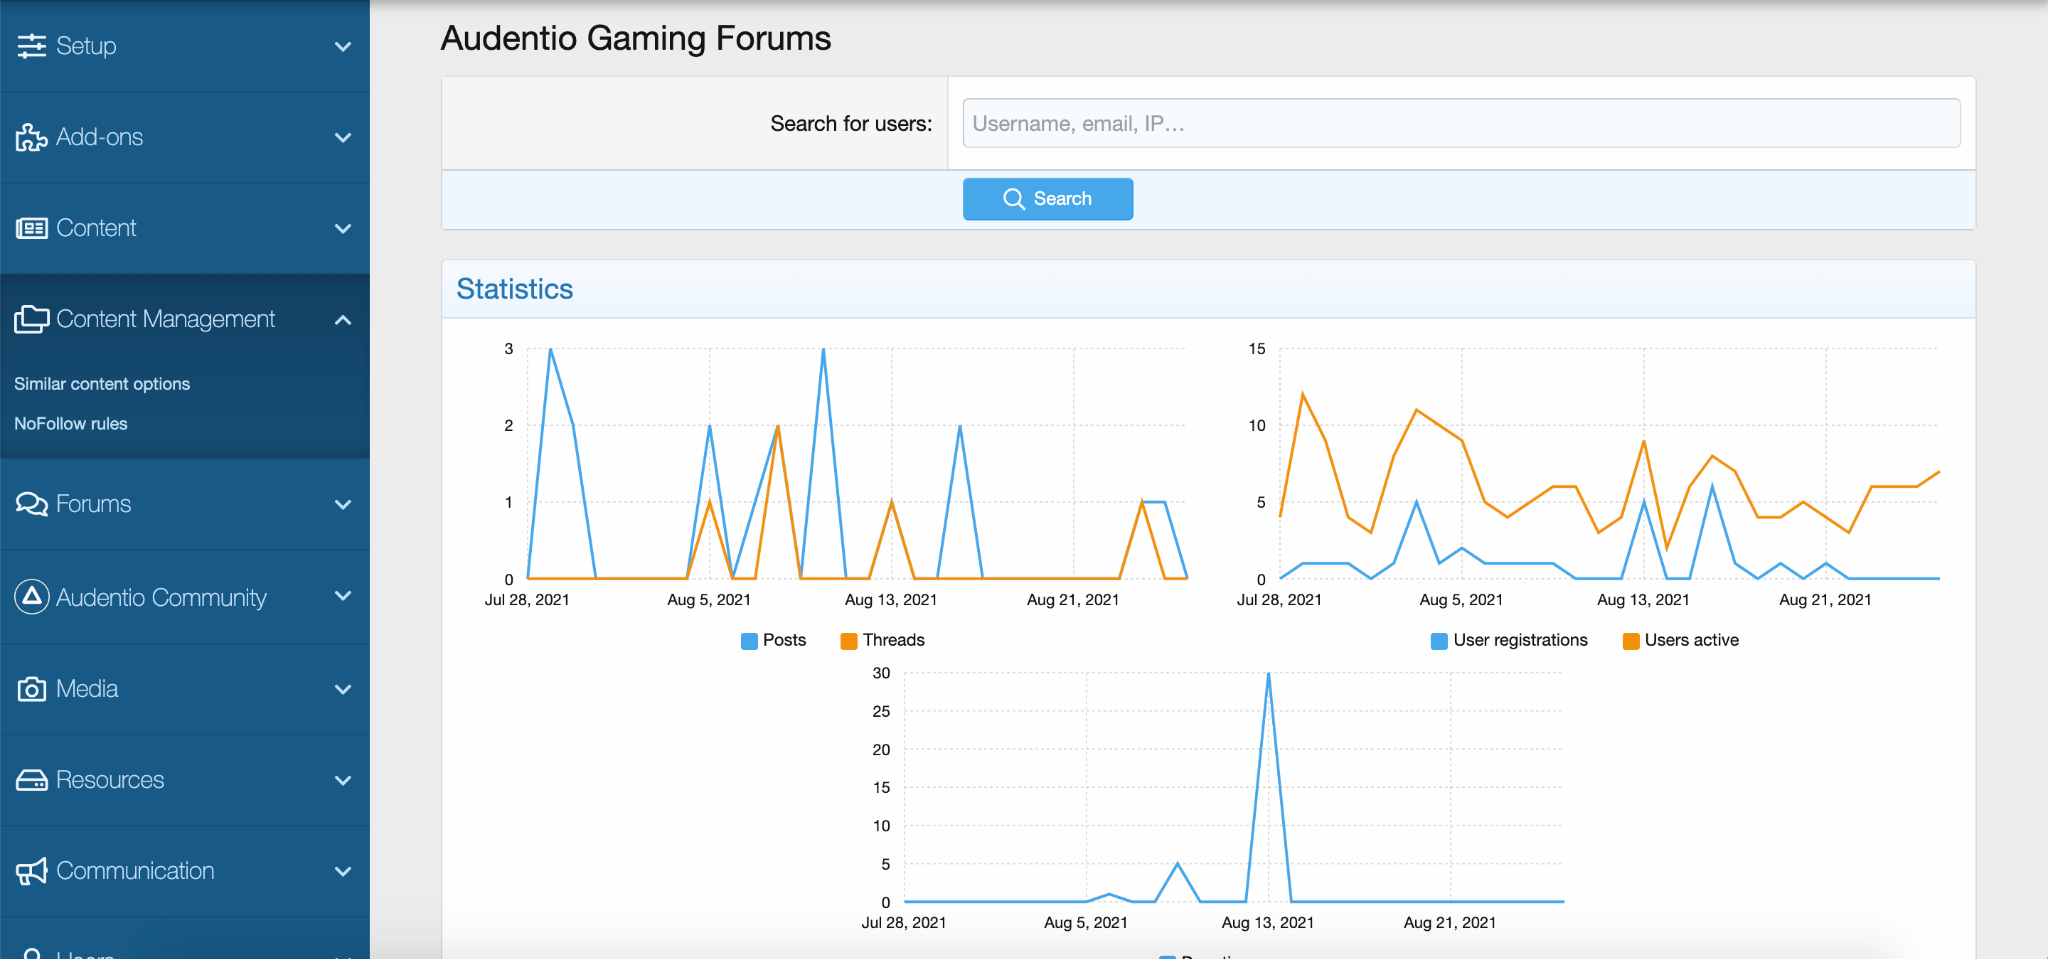Open NoFollow rules page
The height and width of the screenshot is (959, 2048).
coord(71,424)
